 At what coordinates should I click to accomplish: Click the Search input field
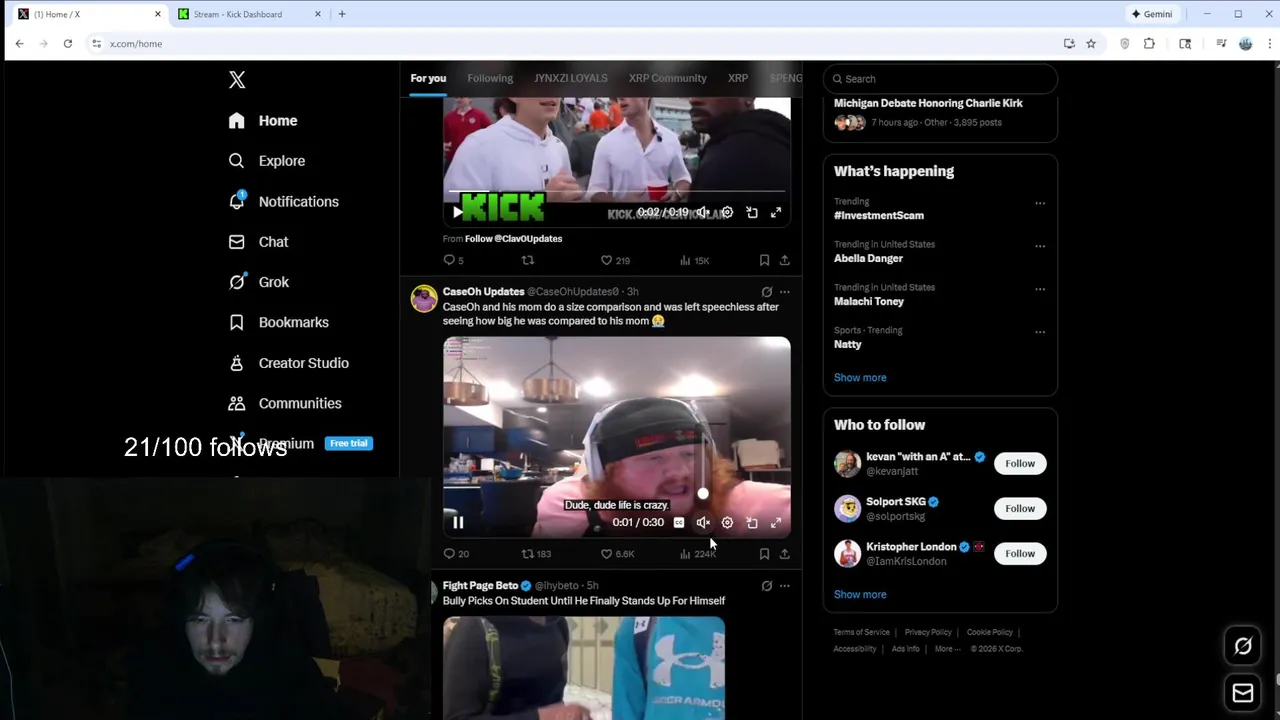(940, 79)
